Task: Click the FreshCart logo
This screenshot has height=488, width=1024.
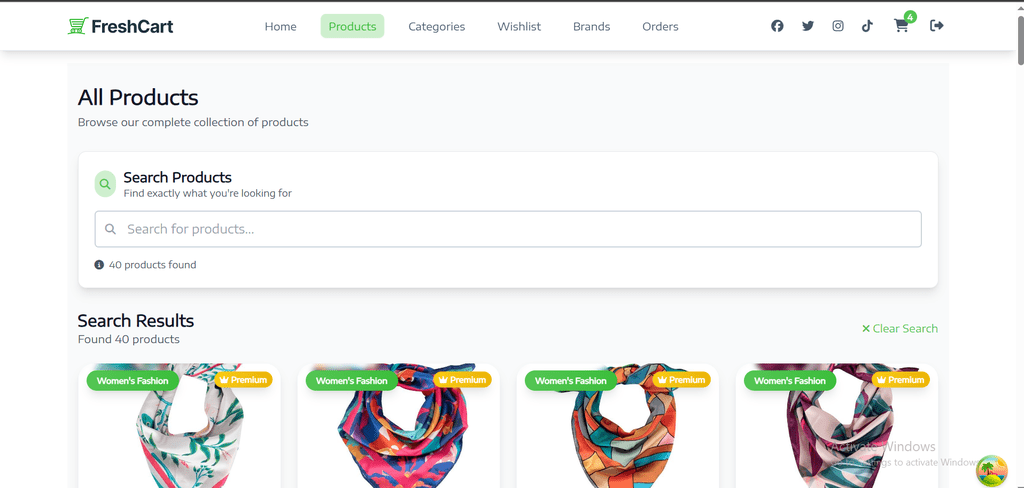Action: pyautogui.click(x=121, y=26)
